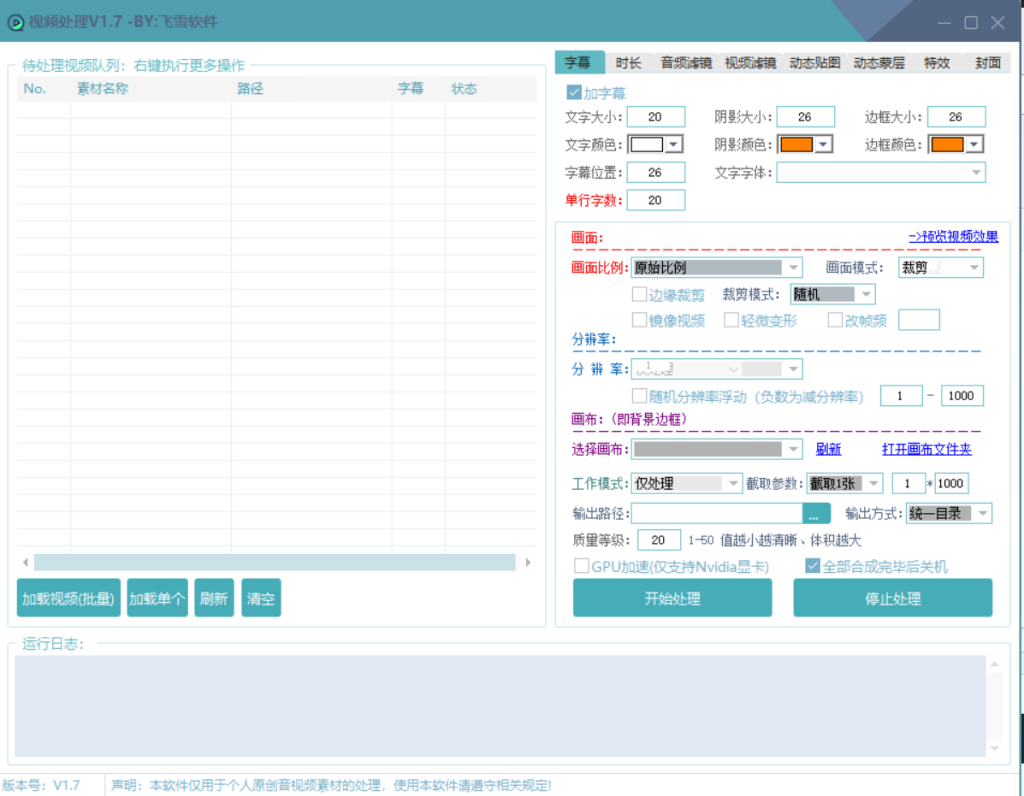Screen dimensions: 1024x796
Task: Expand the 工作模式 dropdown
Action: coord(733,484)
